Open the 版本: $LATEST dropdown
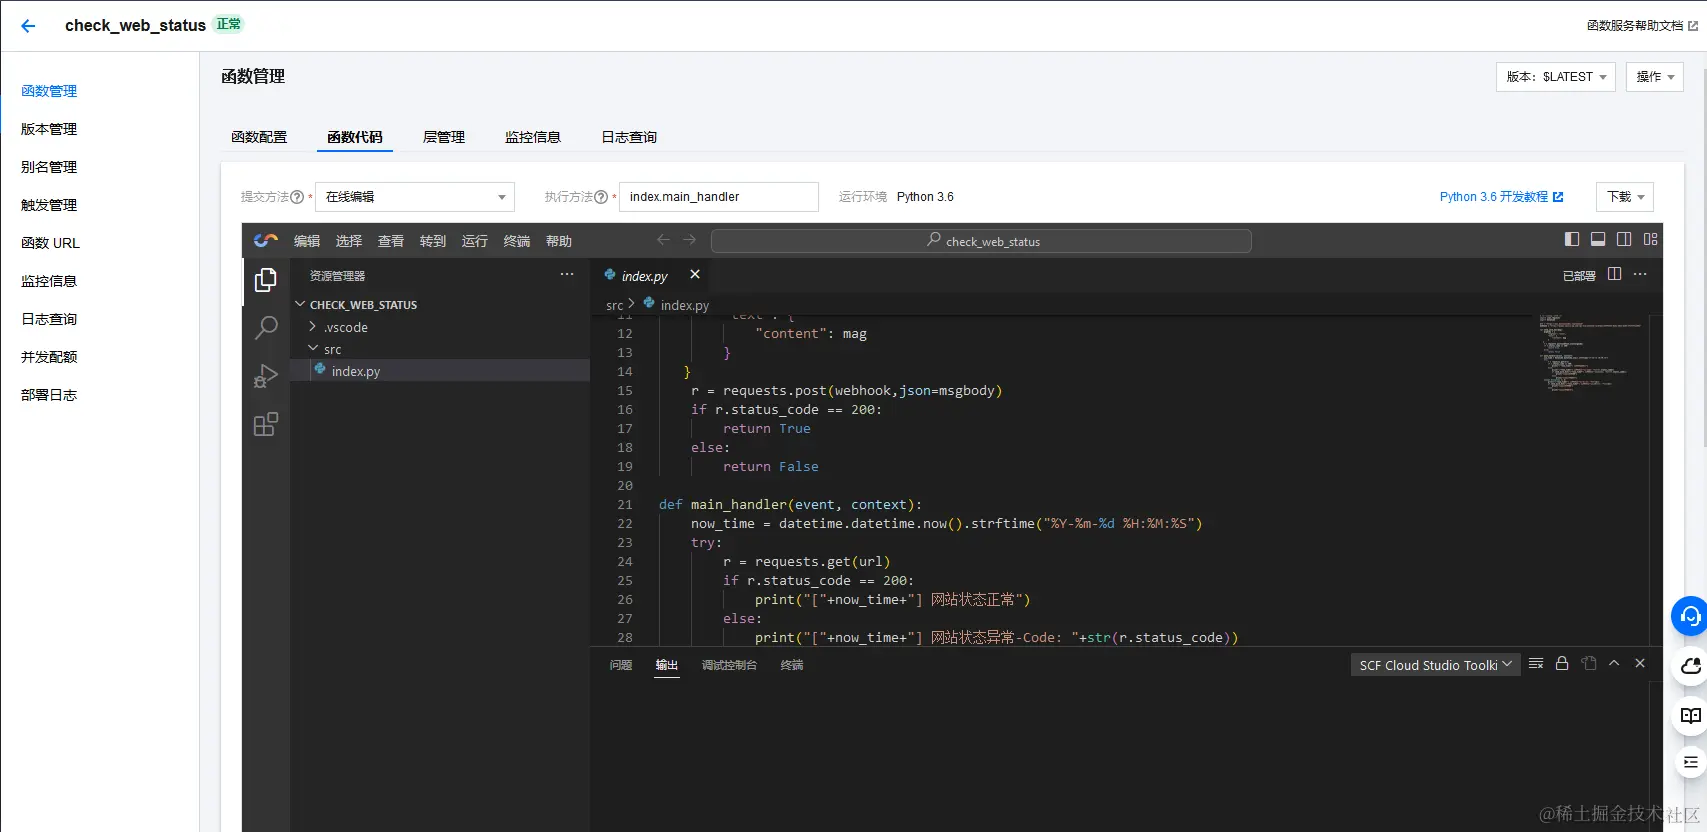This screenshot has height=832, width=1707. 1556,77
